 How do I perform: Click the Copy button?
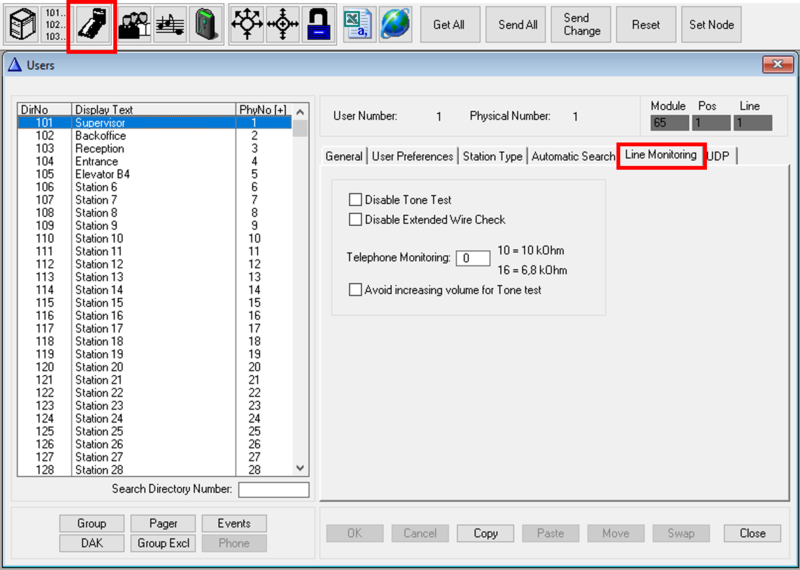point(485,533)
